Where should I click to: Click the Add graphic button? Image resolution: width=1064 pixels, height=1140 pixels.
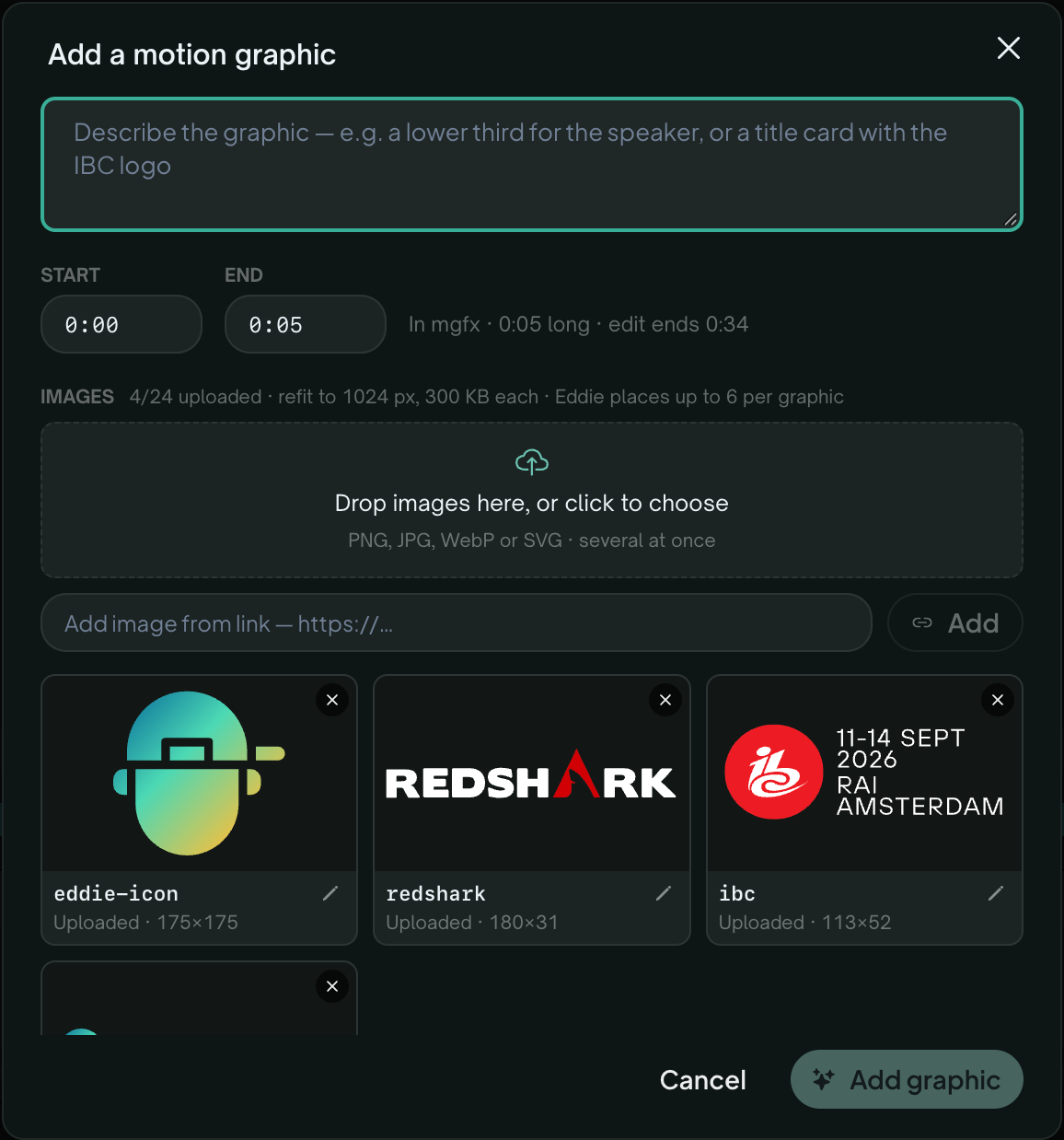click(x=906, y=1080)
